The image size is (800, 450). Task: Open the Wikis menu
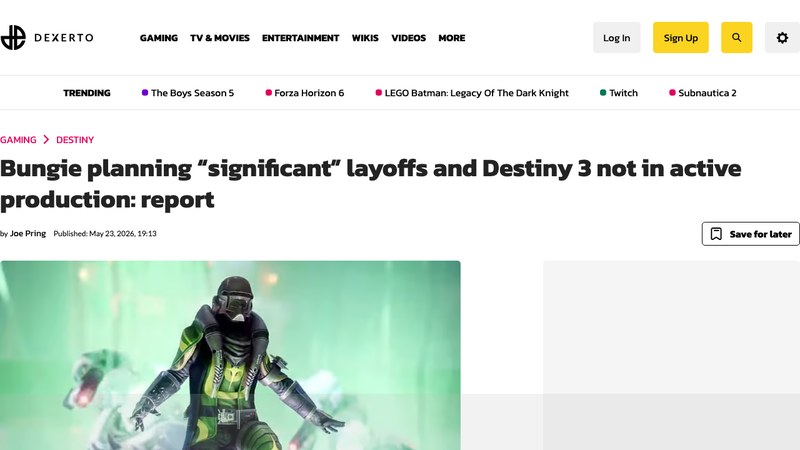click(365, 38)
